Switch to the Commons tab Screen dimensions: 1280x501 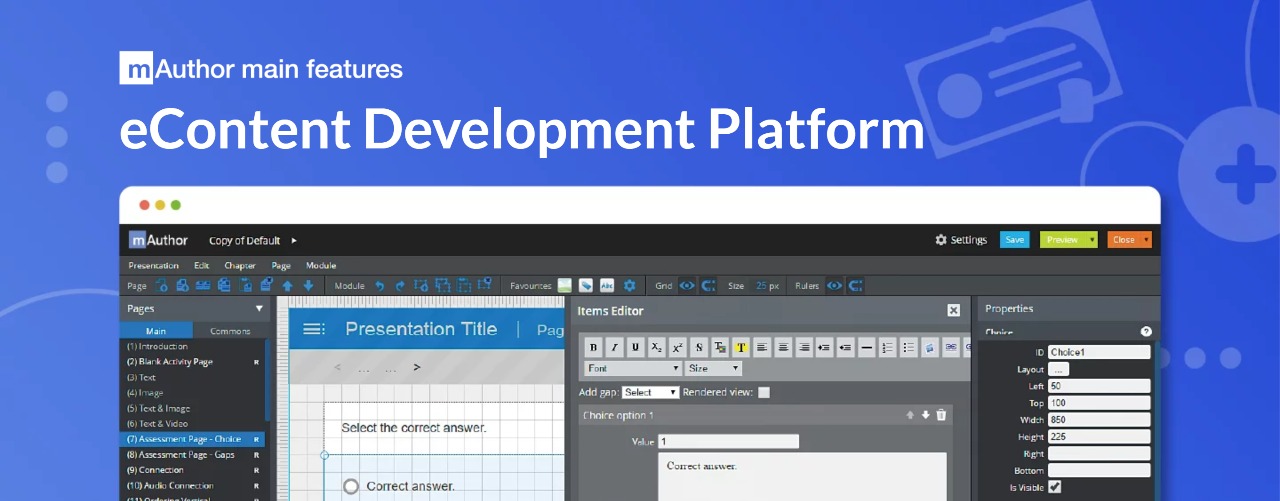(230, 331)
